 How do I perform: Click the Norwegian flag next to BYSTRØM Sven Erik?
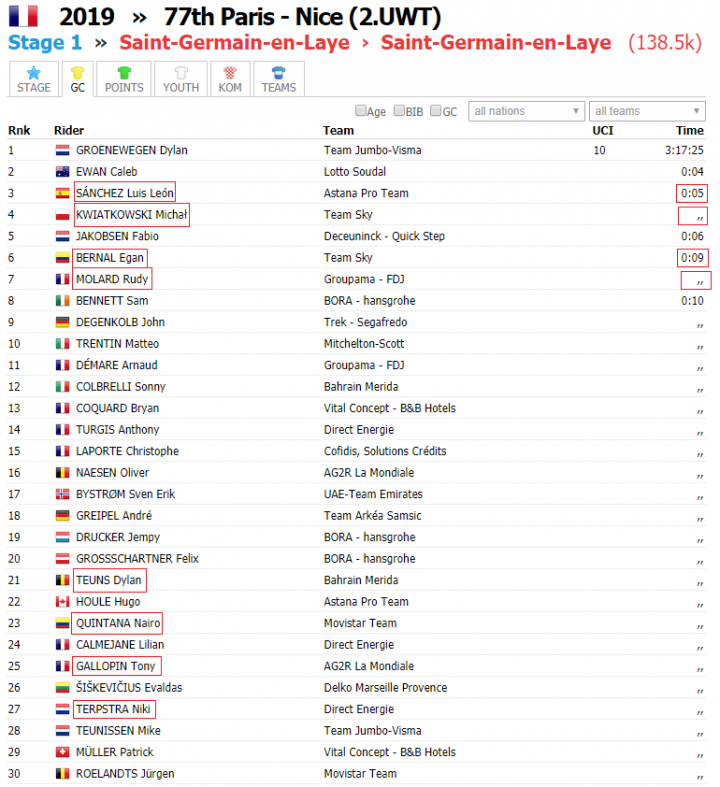[x=62, y=494]
